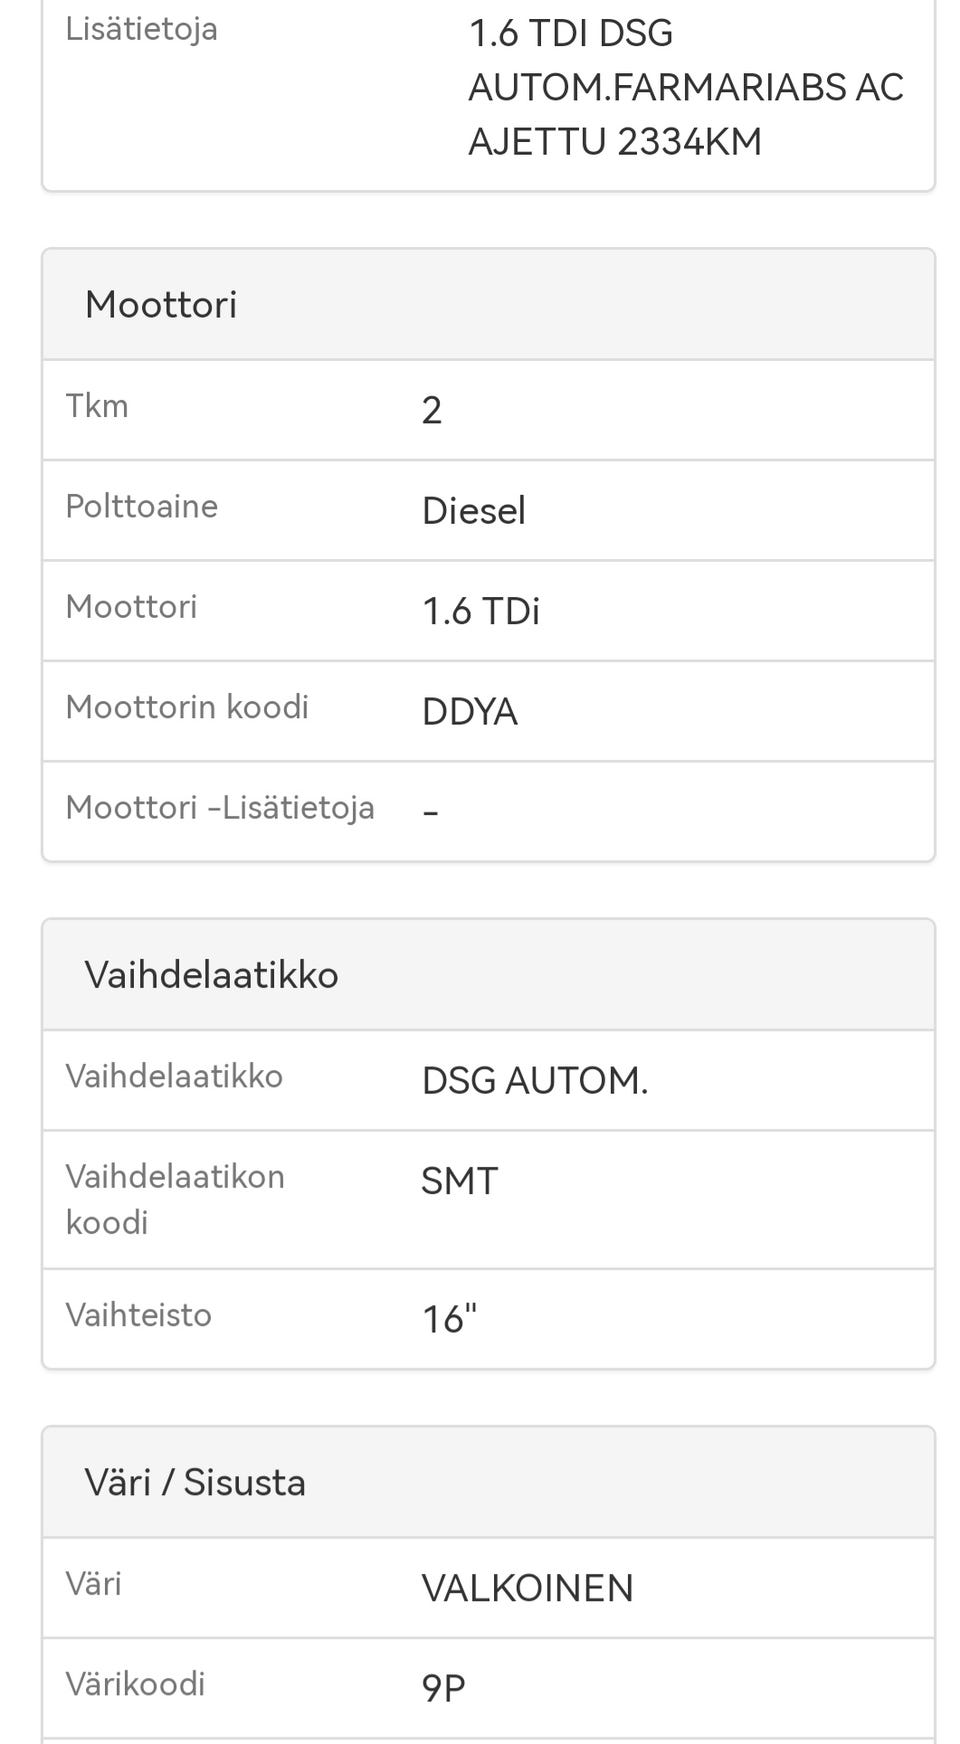Select the DSG AUTOM. gearbox value

(534, 1081)
